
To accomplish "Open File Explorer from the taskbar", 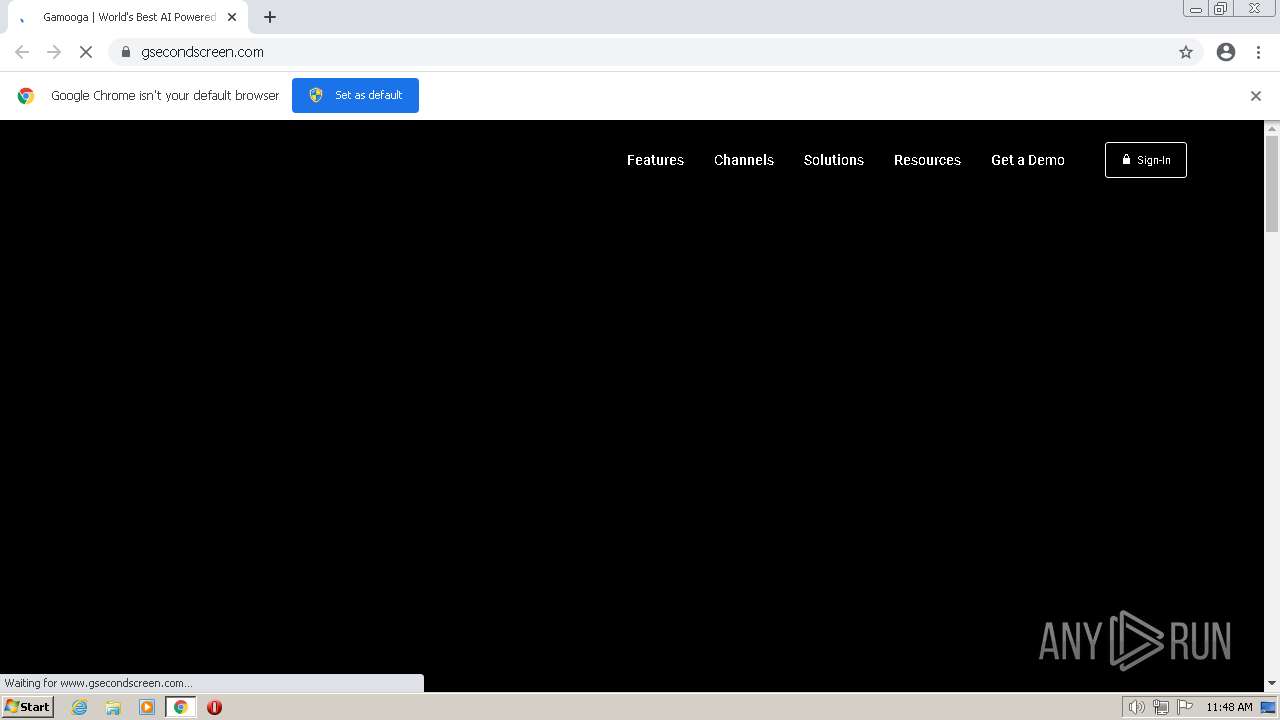I will [113, 707].
